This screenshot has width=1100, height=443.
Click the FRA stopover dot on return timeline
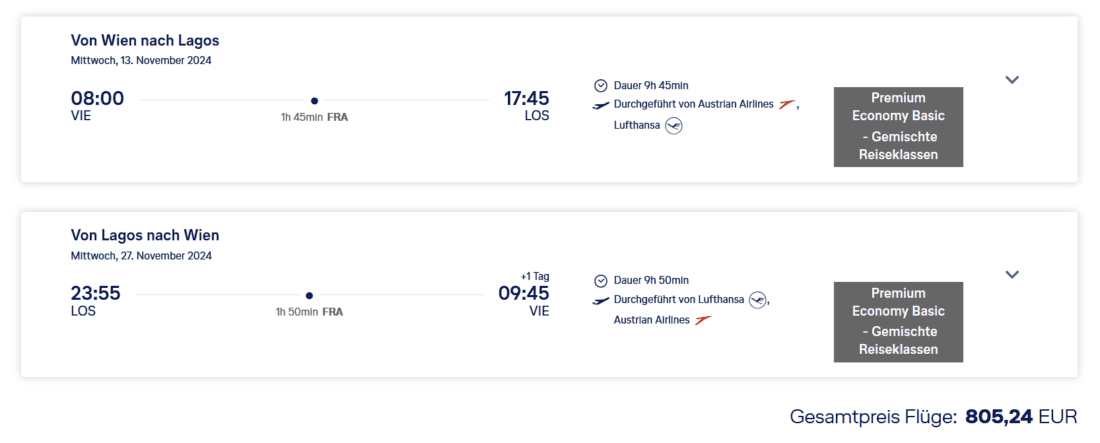point(309,295)
